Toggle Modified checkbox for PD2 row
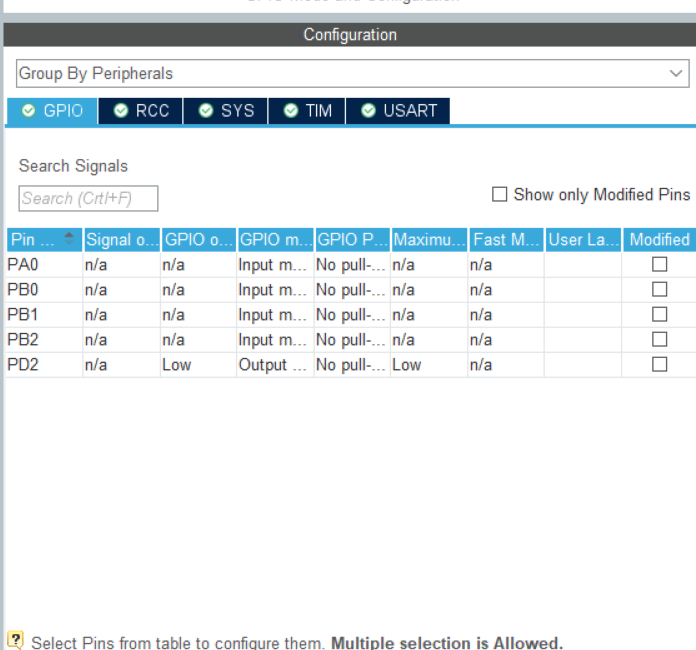The image size is (696, 650). [x=660, y=365]
